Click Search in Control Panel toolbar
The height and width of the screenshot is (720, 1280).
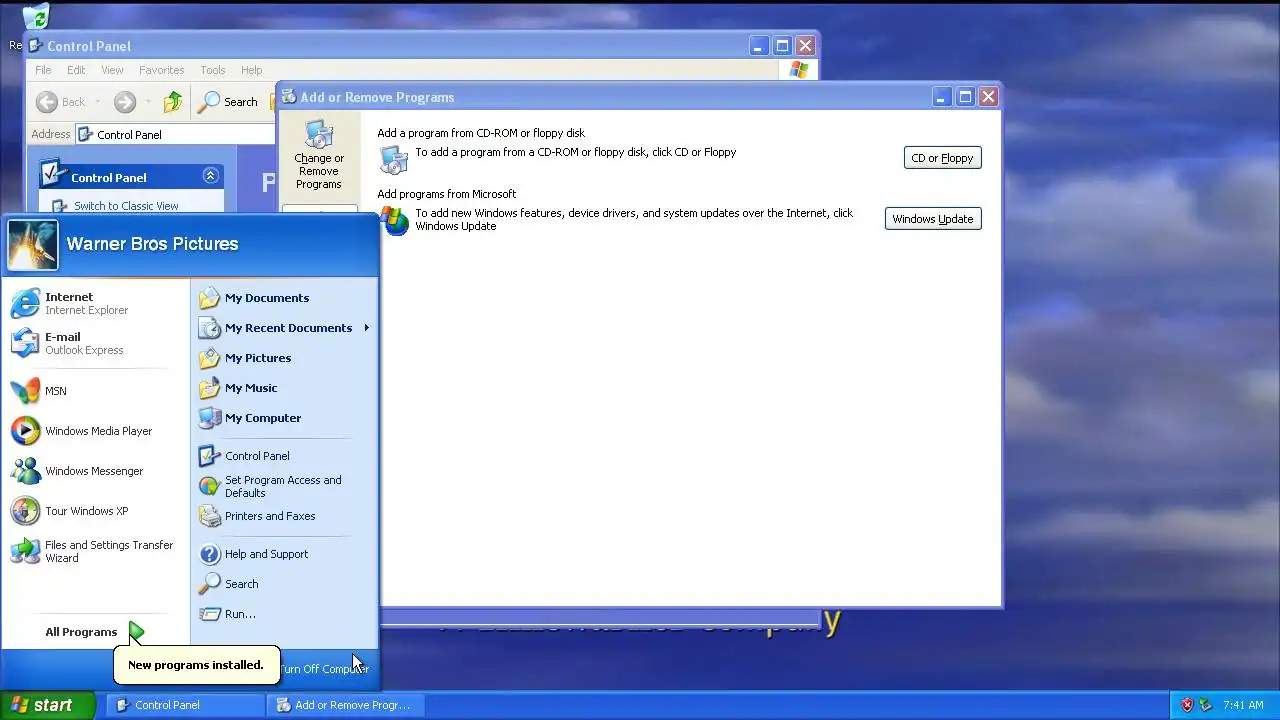click(229, 102)
